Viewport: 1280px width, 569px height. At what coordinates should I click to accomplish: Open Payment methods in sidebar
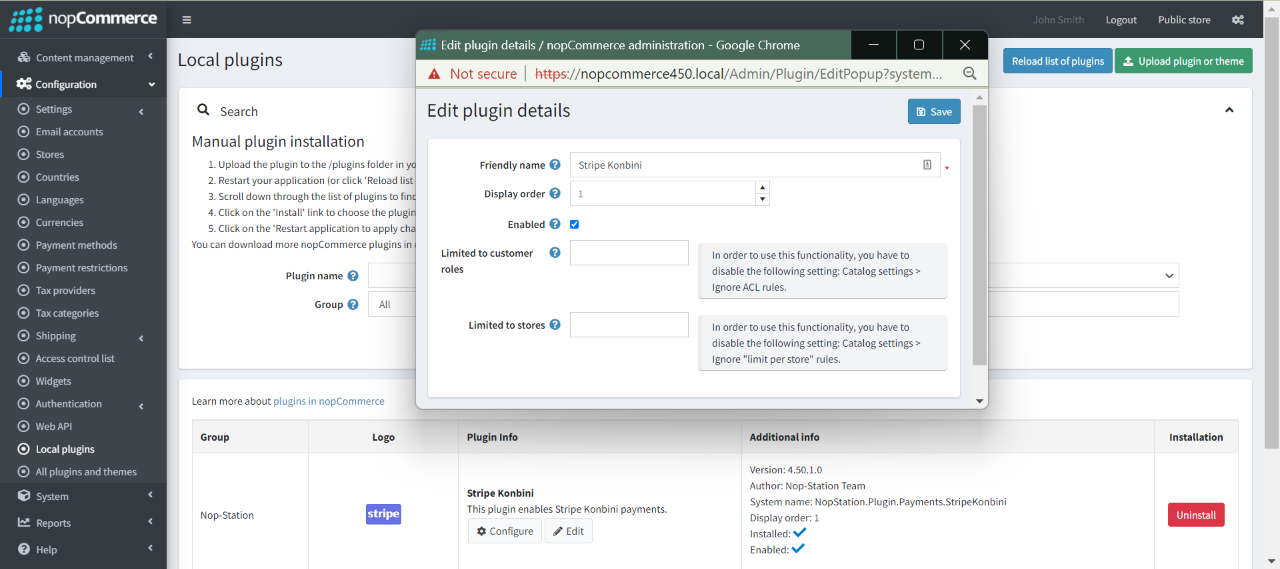click(76, 245)
